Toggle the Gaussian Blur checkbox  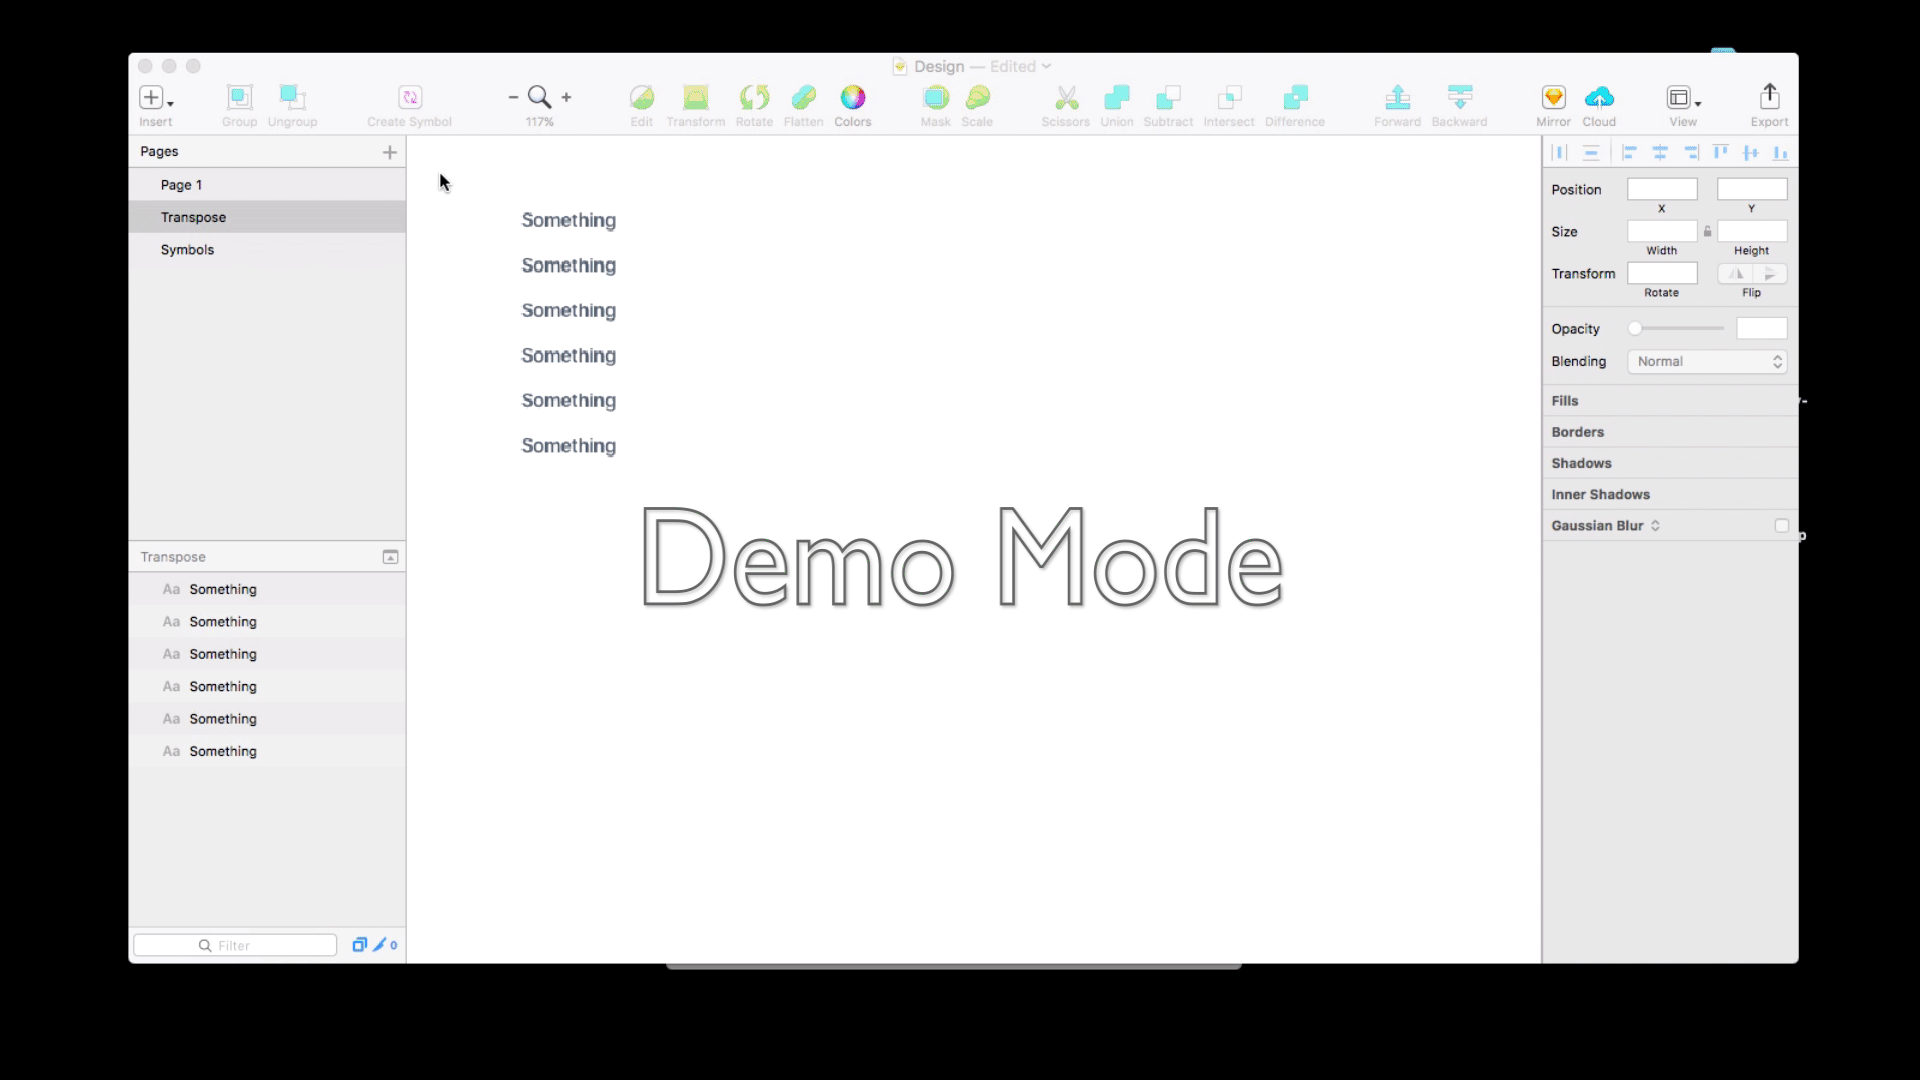tap(1780, 525)
